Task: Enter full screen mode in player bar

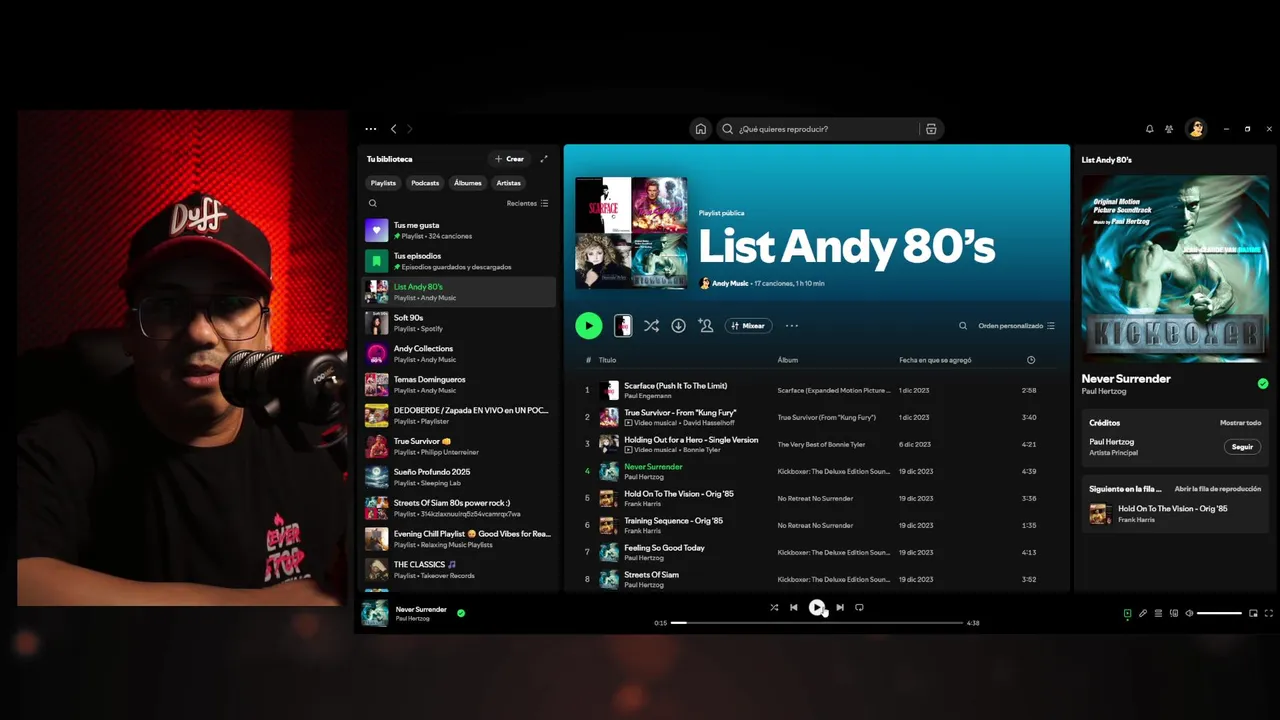Action: click(1269, 613)
